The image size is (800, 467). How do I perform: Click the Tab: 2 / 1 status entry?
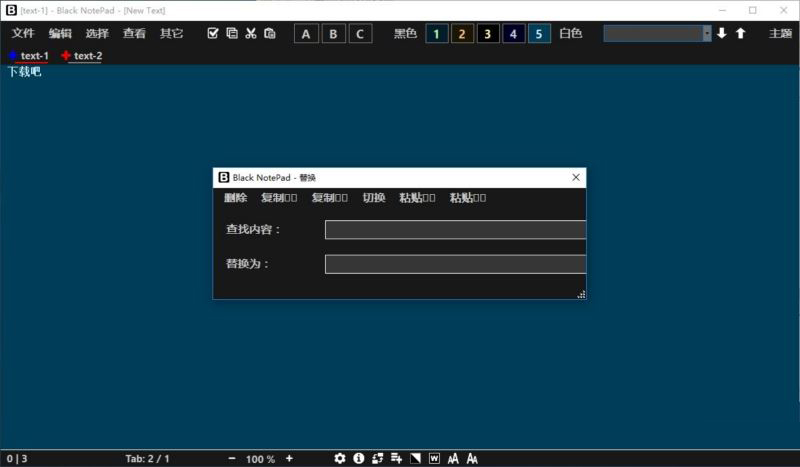[x=147, y=459]
